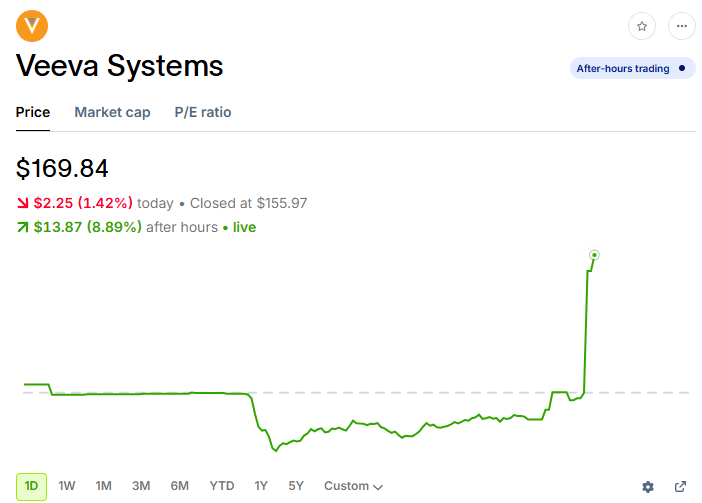Viewport: 702px width, 503px height.
Task: Switch to the P/E ratio tab
Action: 203,112
